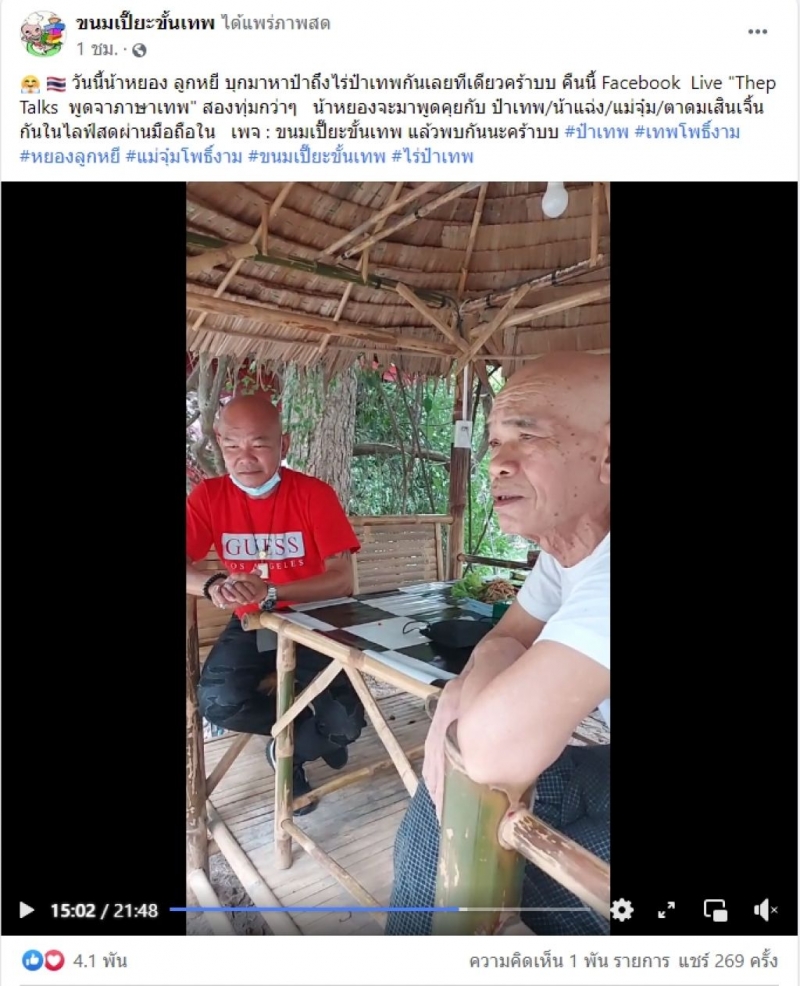Unmute the video speaker icon
Screen dimensions: 800x986
click(x=765, y=910)
